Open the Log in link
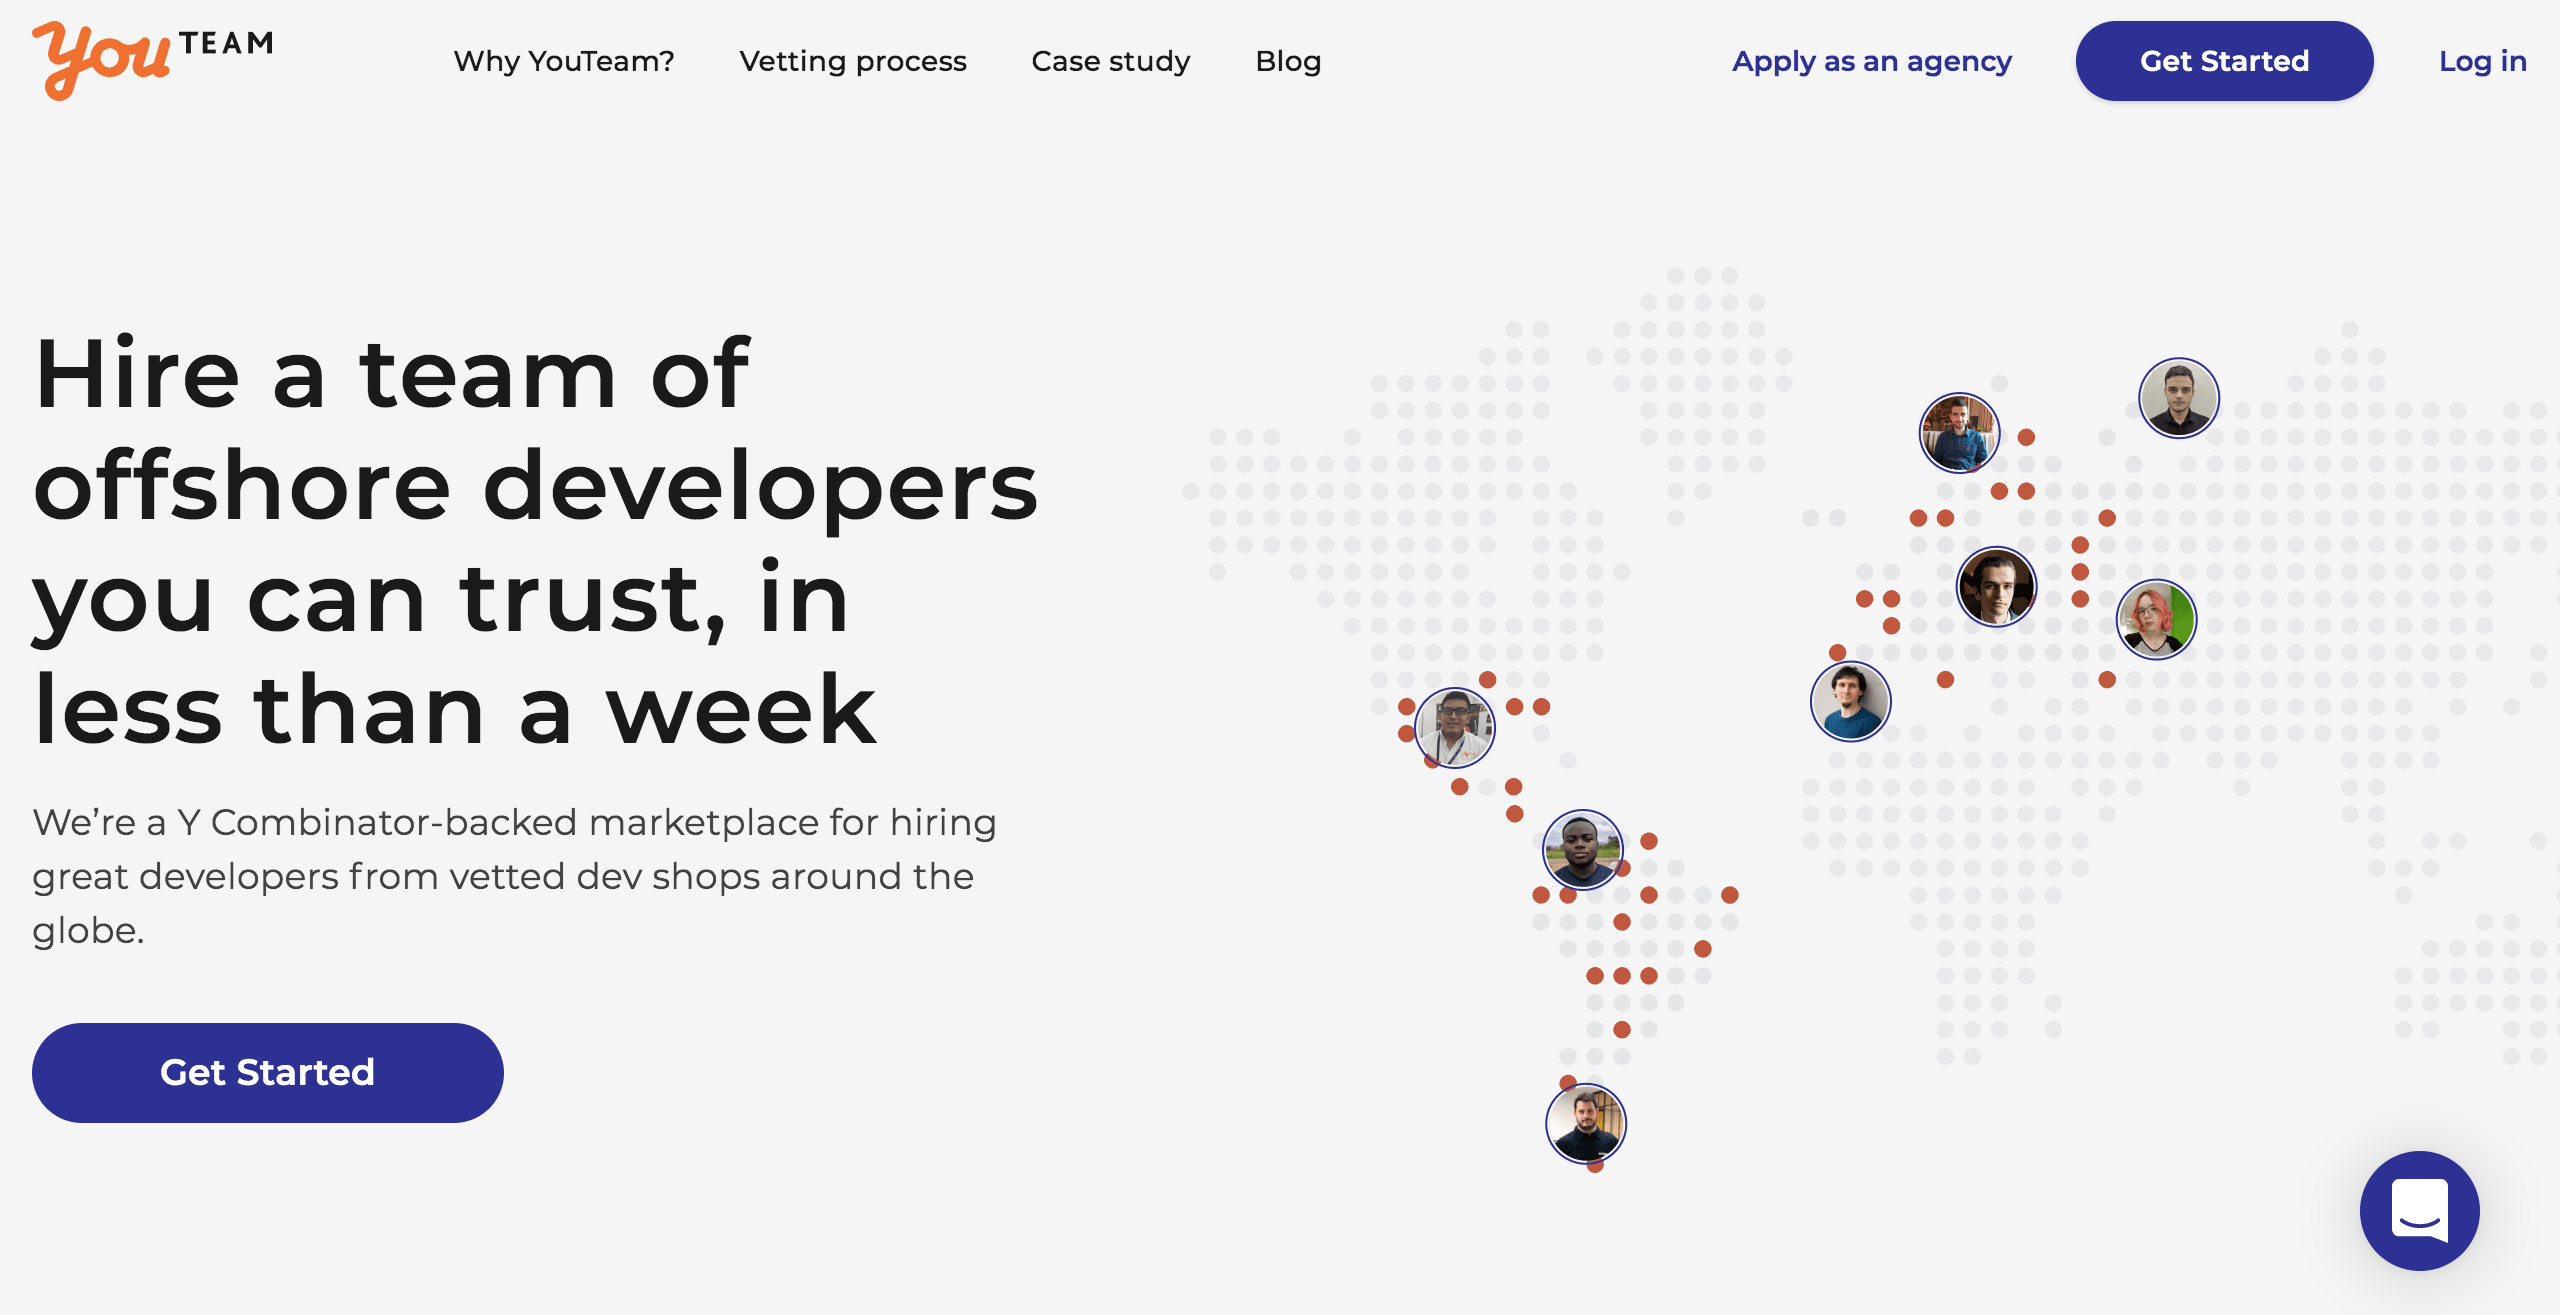This screenshot has height=1315, width=2560. click(2483, 61)
